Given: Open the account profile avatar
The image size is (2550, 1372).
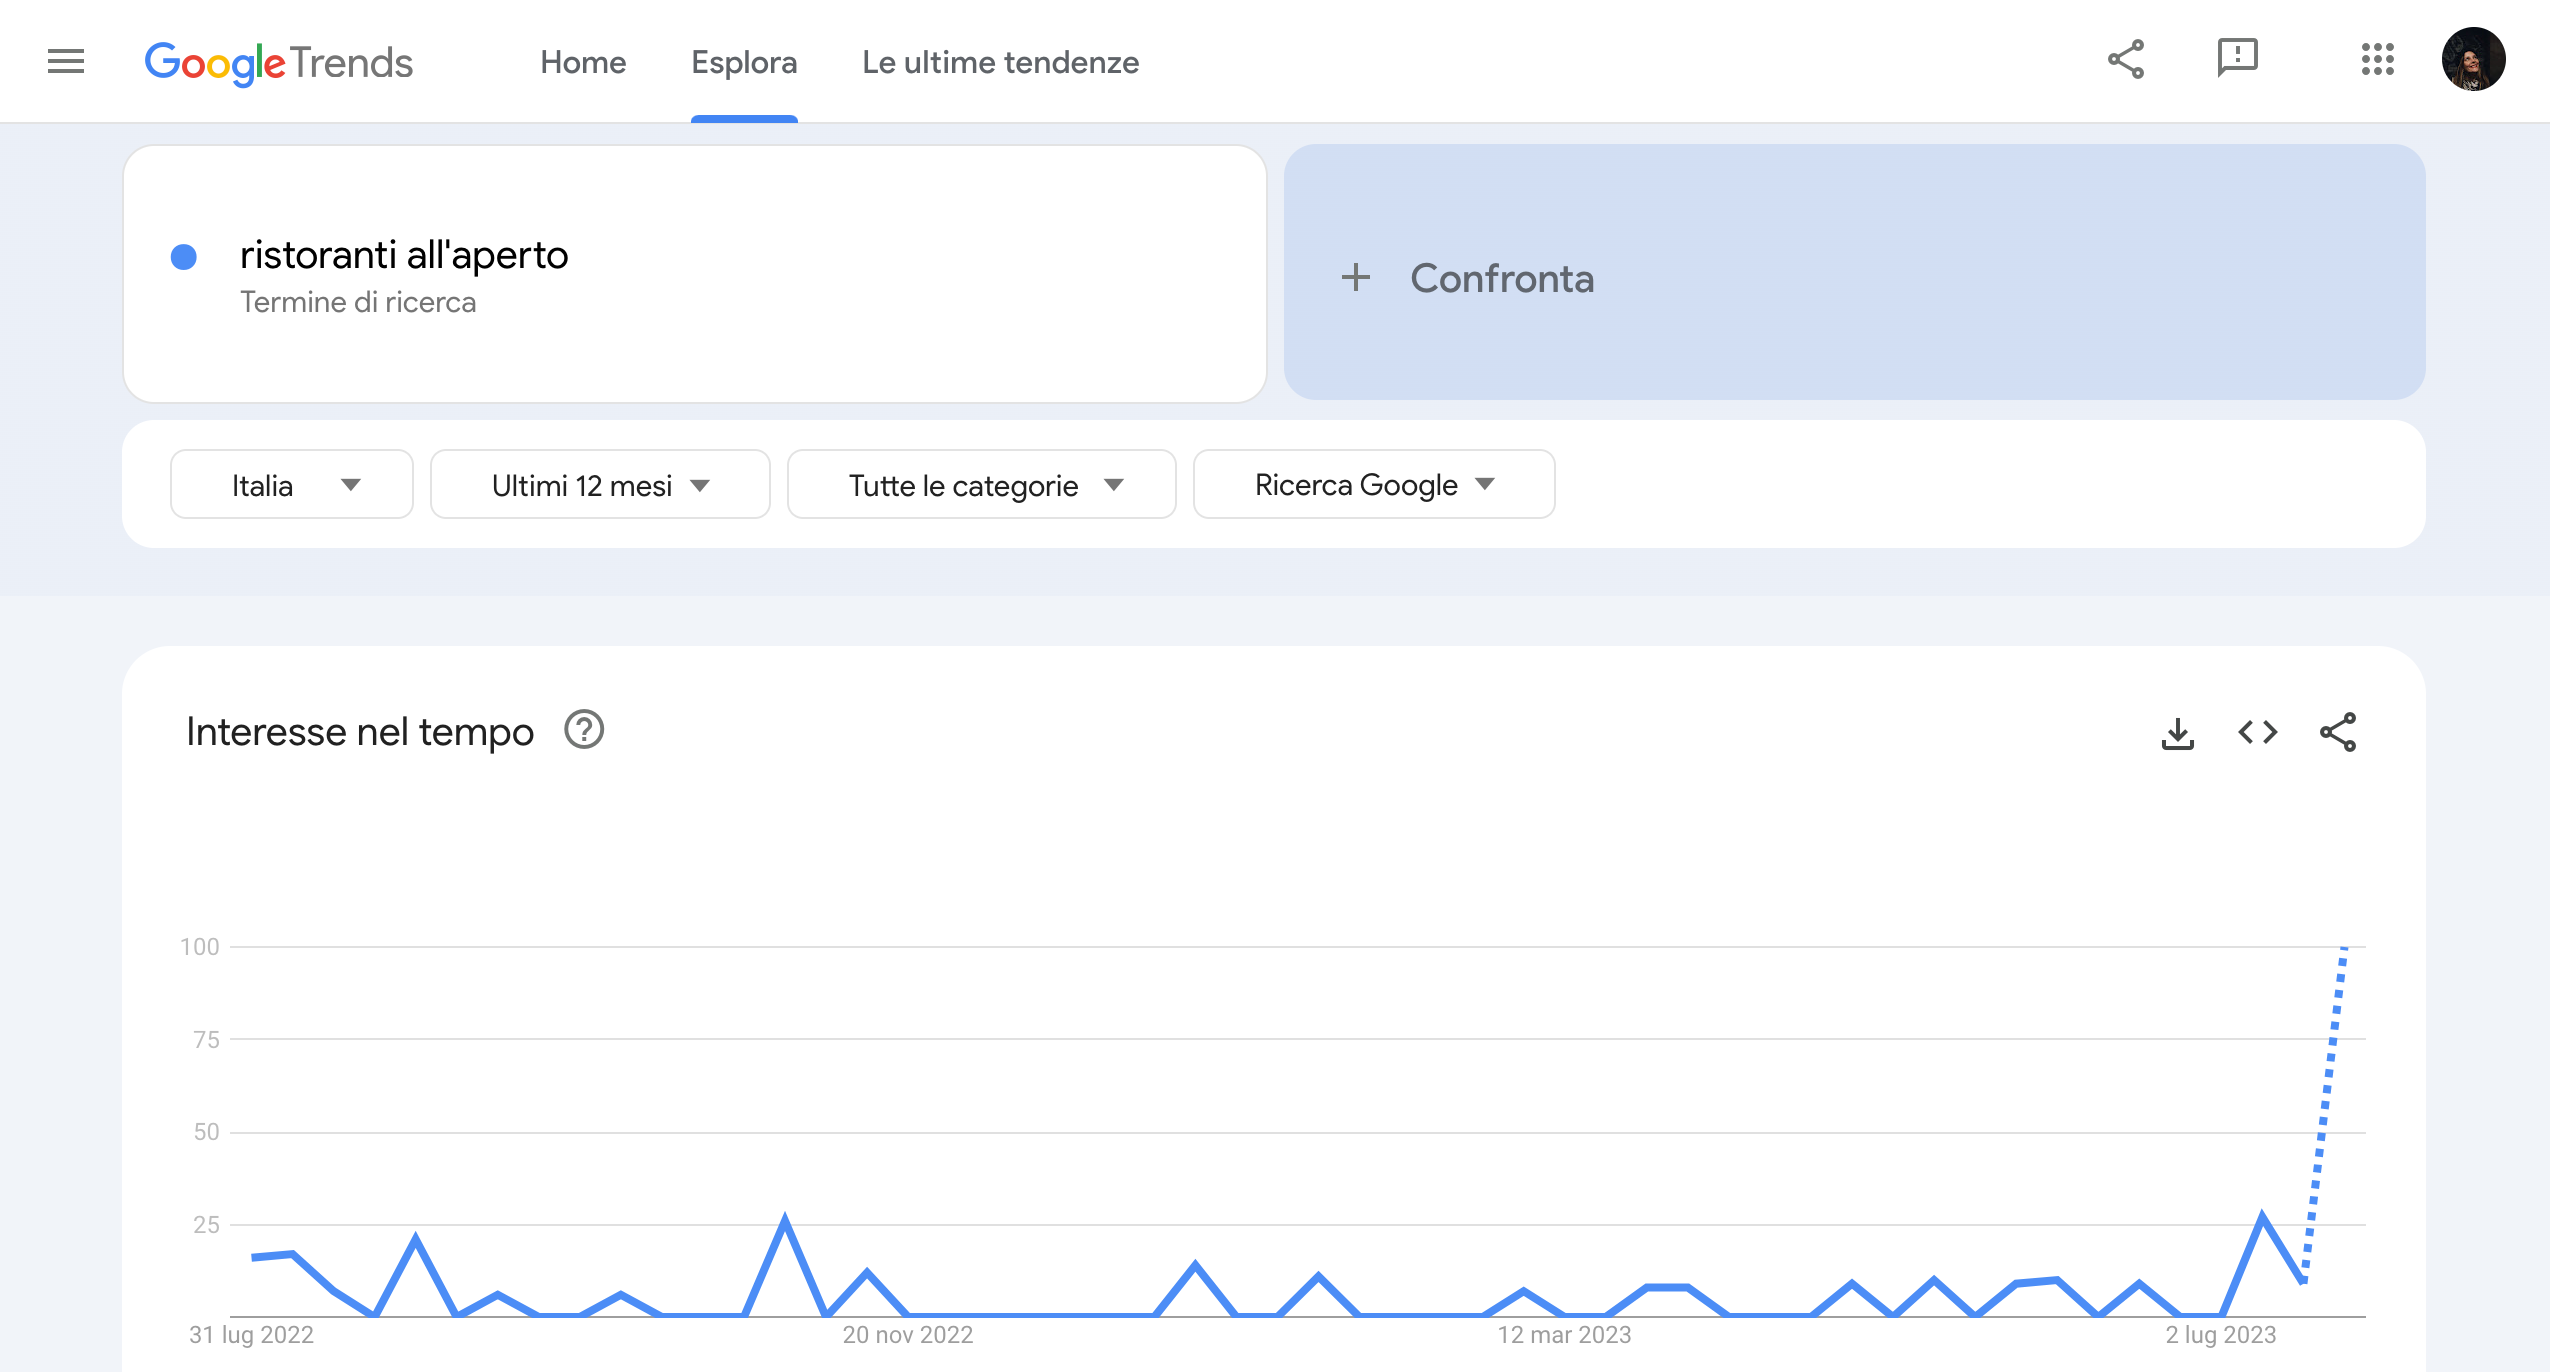Looking at the screenshot, I should (x=2472, y=60).
